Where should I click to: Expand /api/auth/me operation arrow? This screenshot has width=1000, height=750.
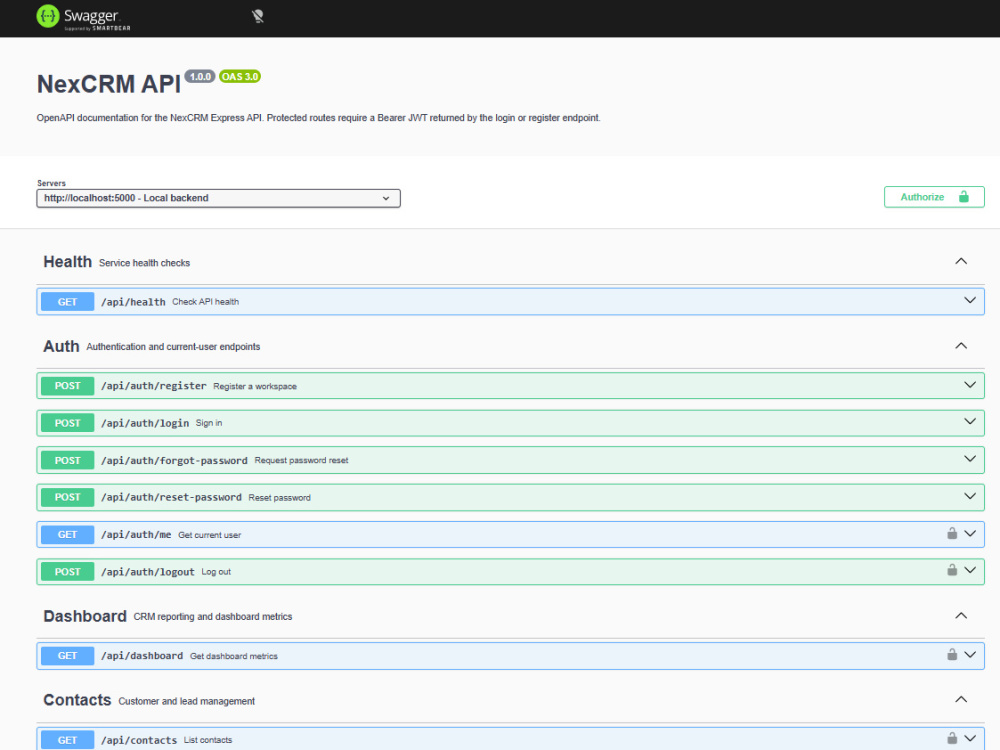(969, 534)
